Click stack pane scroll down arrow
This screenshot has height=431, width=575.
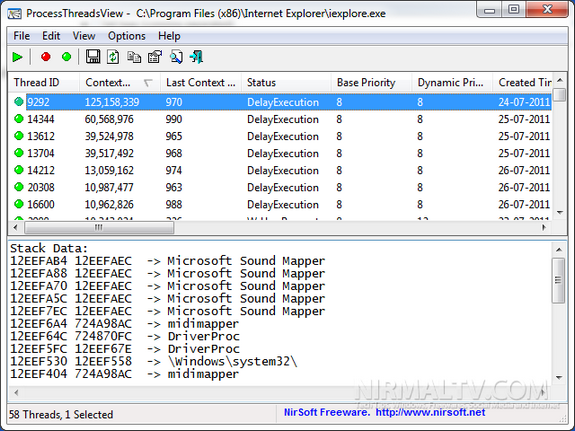click(x=559, y=377)
